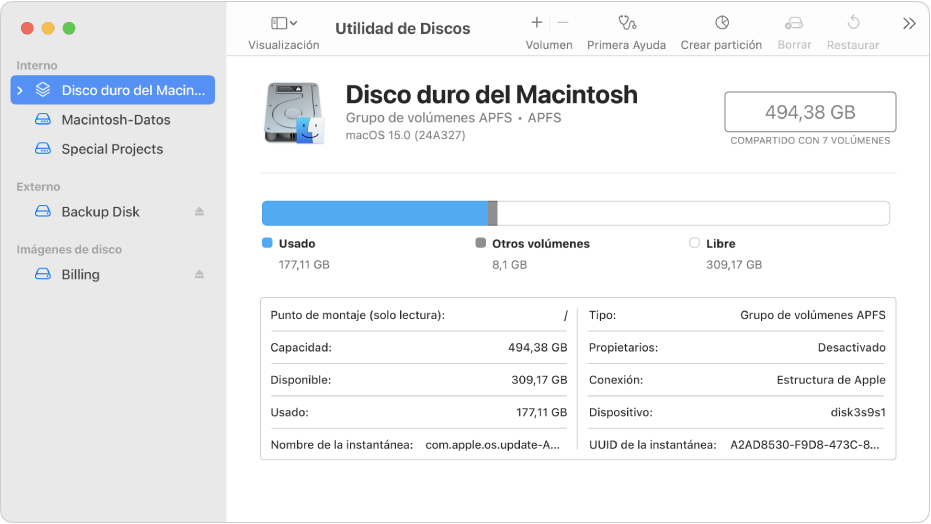Eject the Backup Disk
This screenshot has height=524, width=931.
click(x=200, y=212)
